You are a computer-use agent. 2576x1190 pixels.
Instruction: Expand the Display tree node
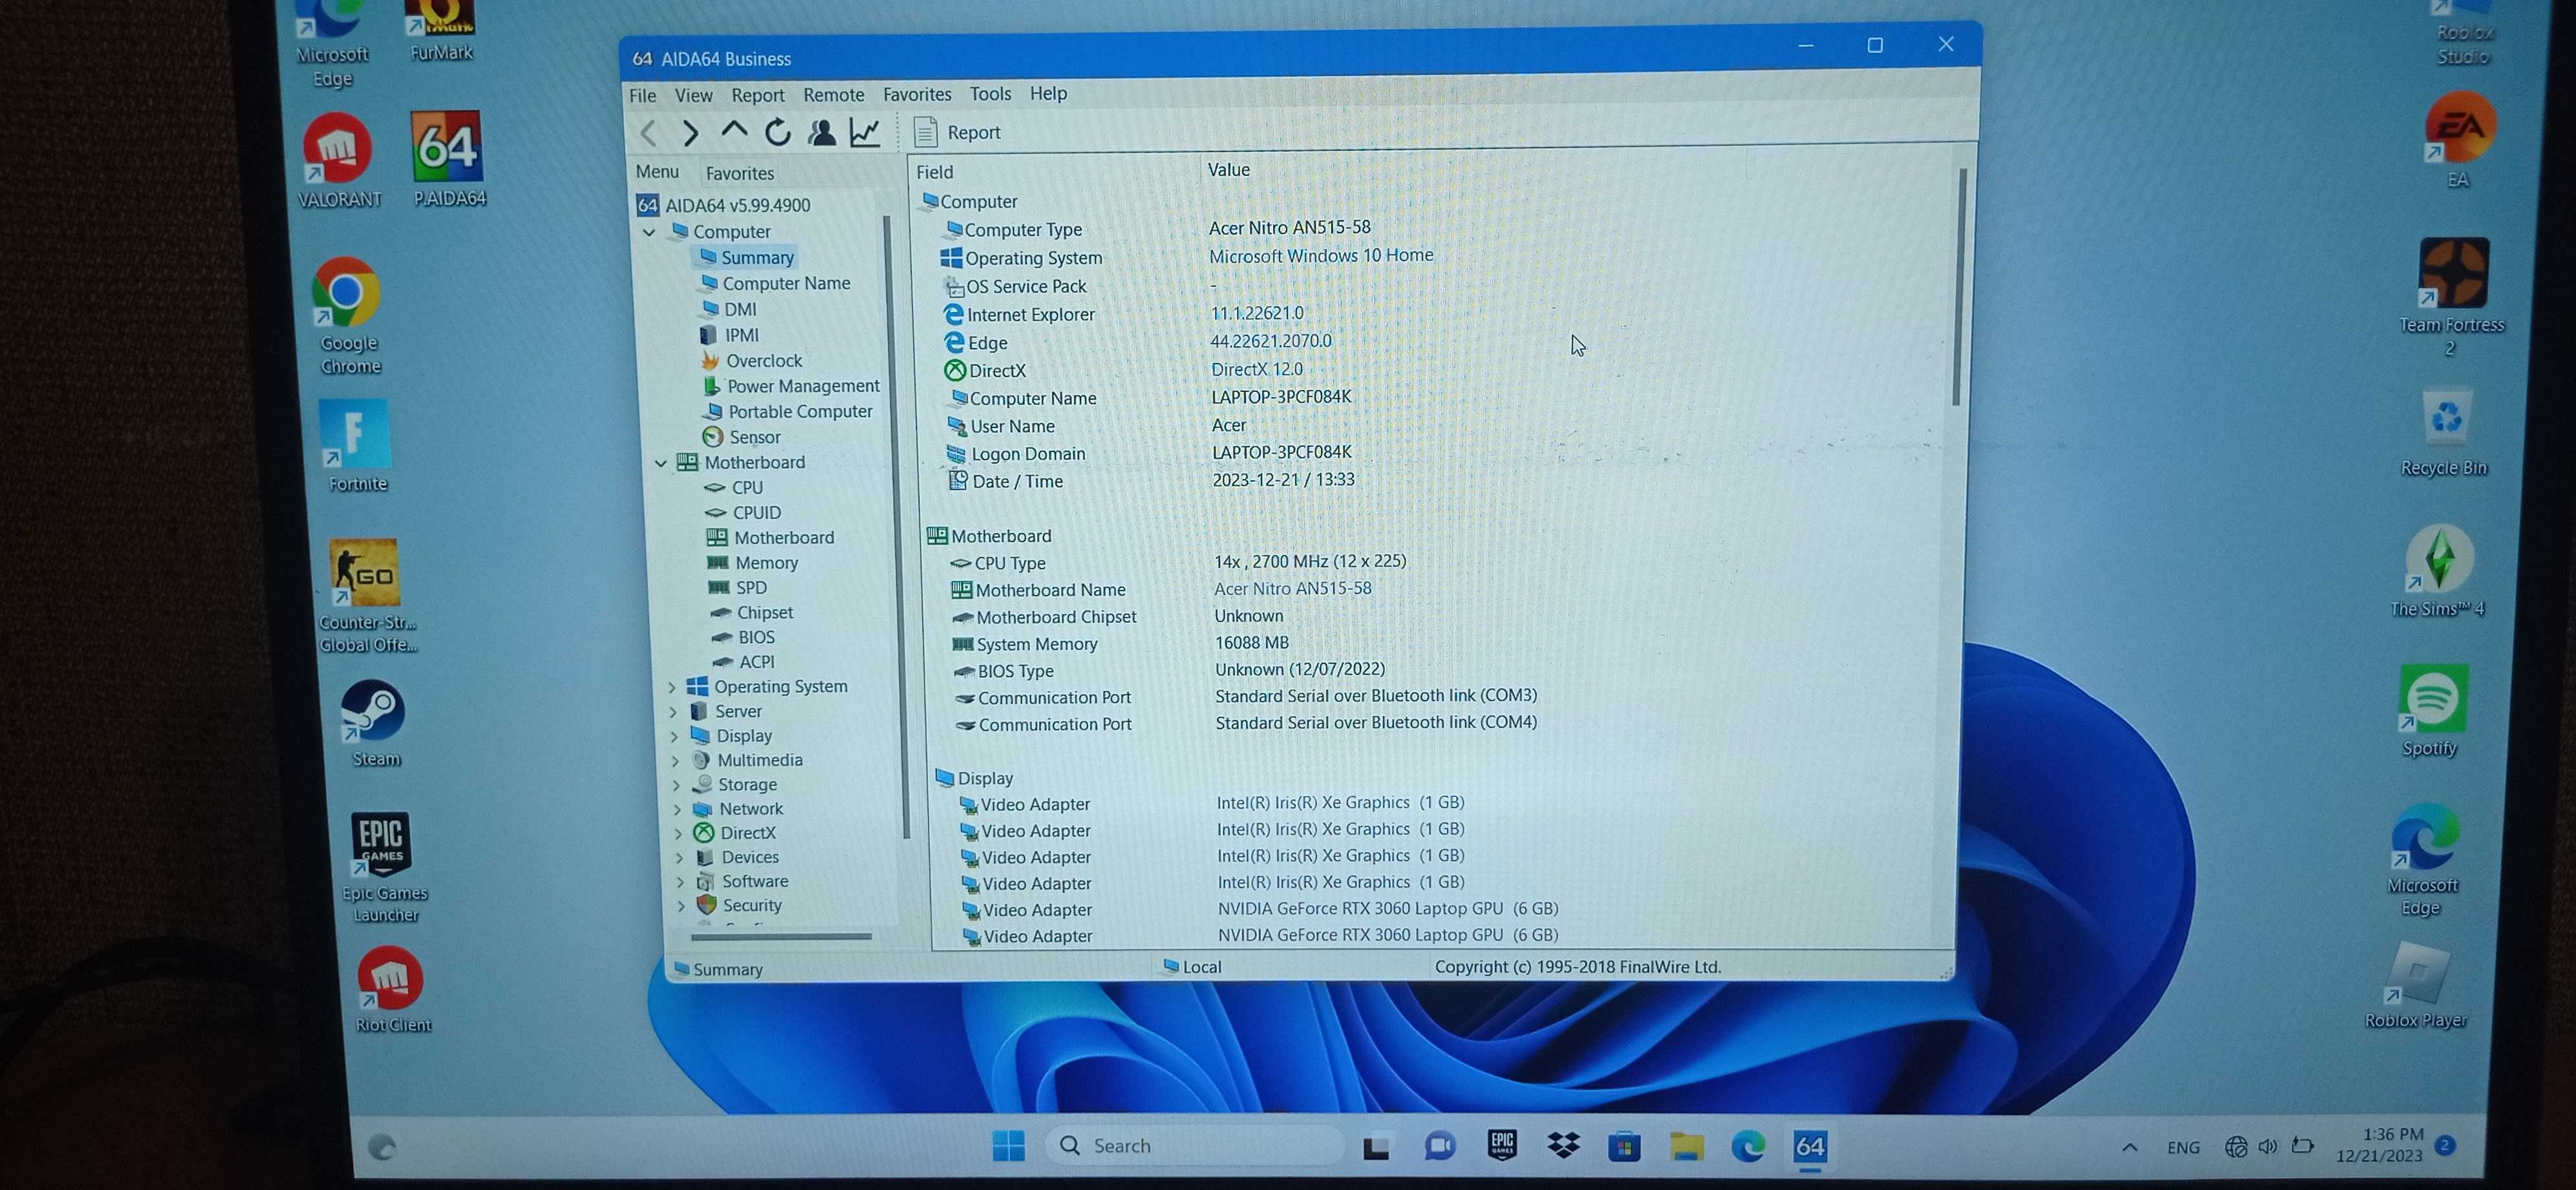(x=674, y=736)
